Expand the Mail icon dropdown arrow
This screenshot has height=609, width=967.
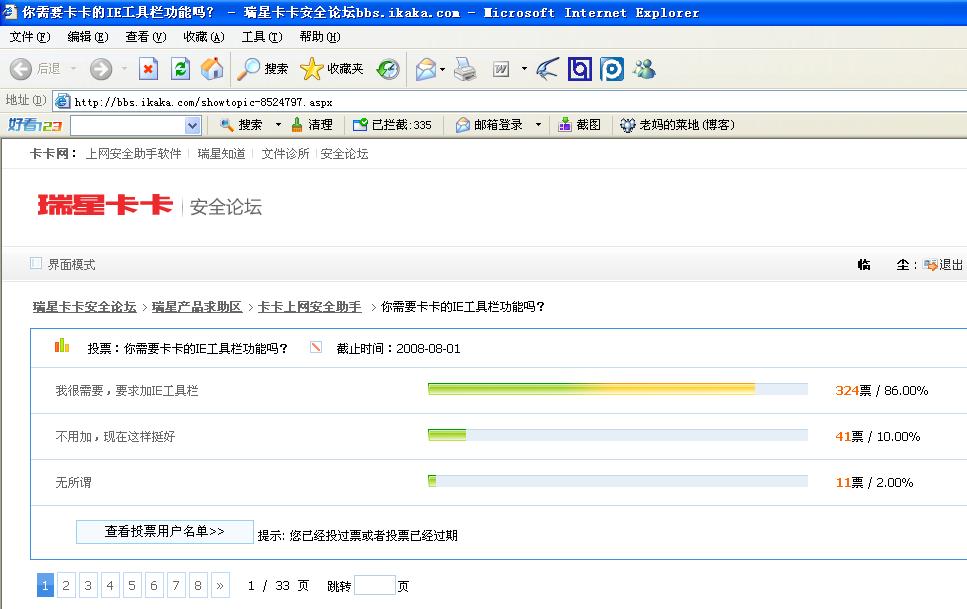(442, 69)
